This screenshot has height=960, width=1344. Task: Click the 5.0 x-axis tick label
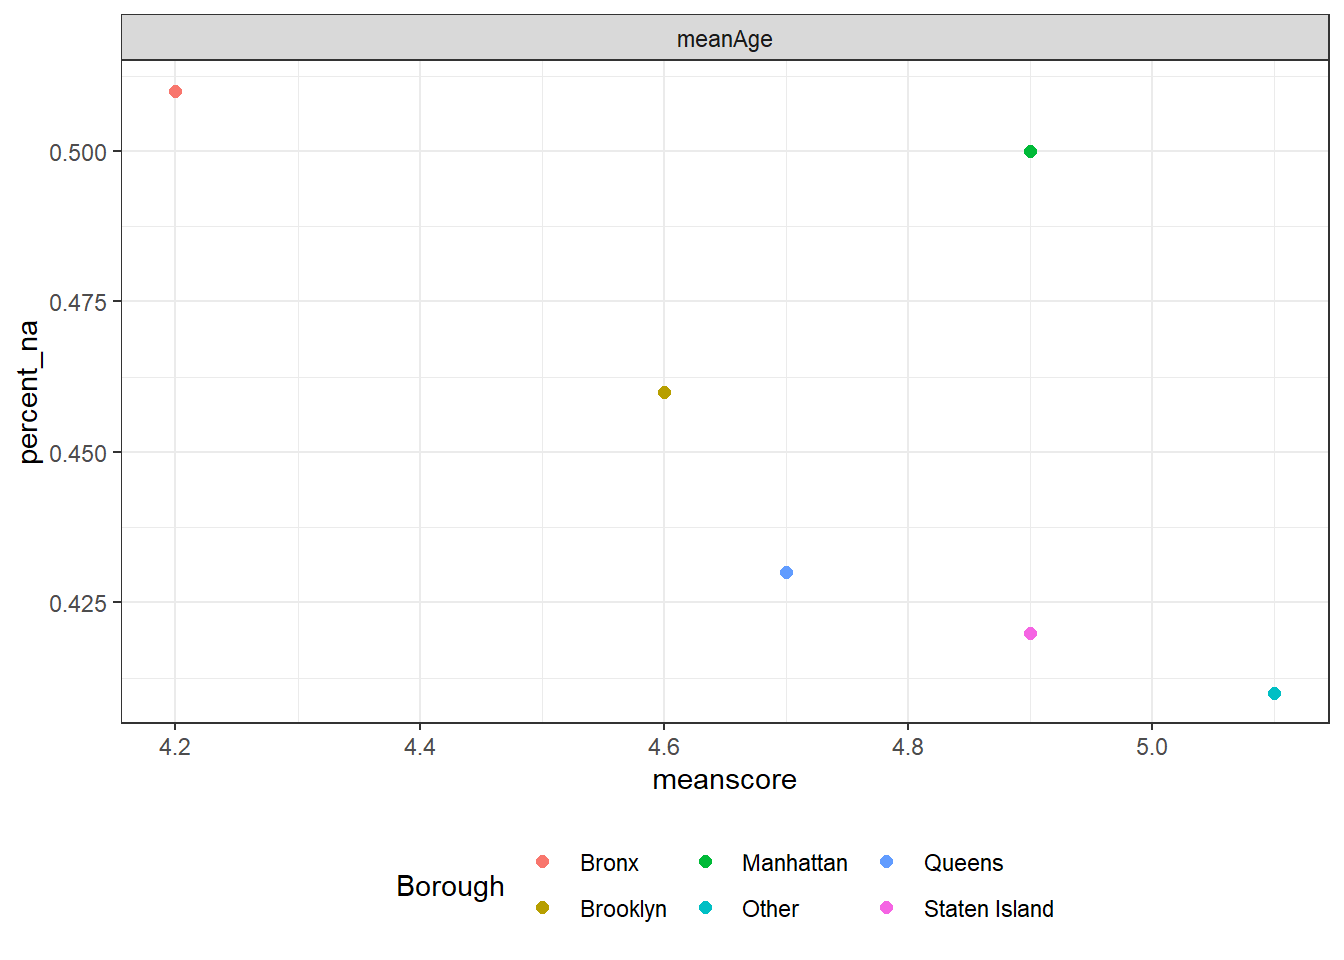(x=1151, y=748)
